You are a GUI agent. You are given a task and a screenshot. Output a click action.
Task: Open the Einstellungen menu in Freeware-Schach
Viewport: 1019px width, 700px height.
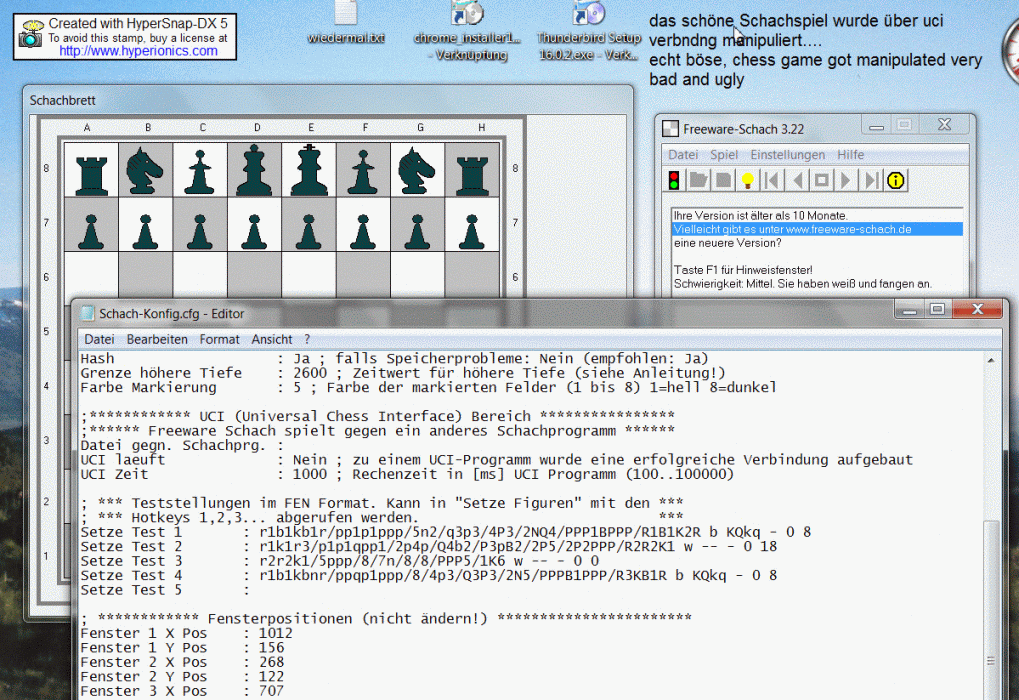click(x=788, y=155)
